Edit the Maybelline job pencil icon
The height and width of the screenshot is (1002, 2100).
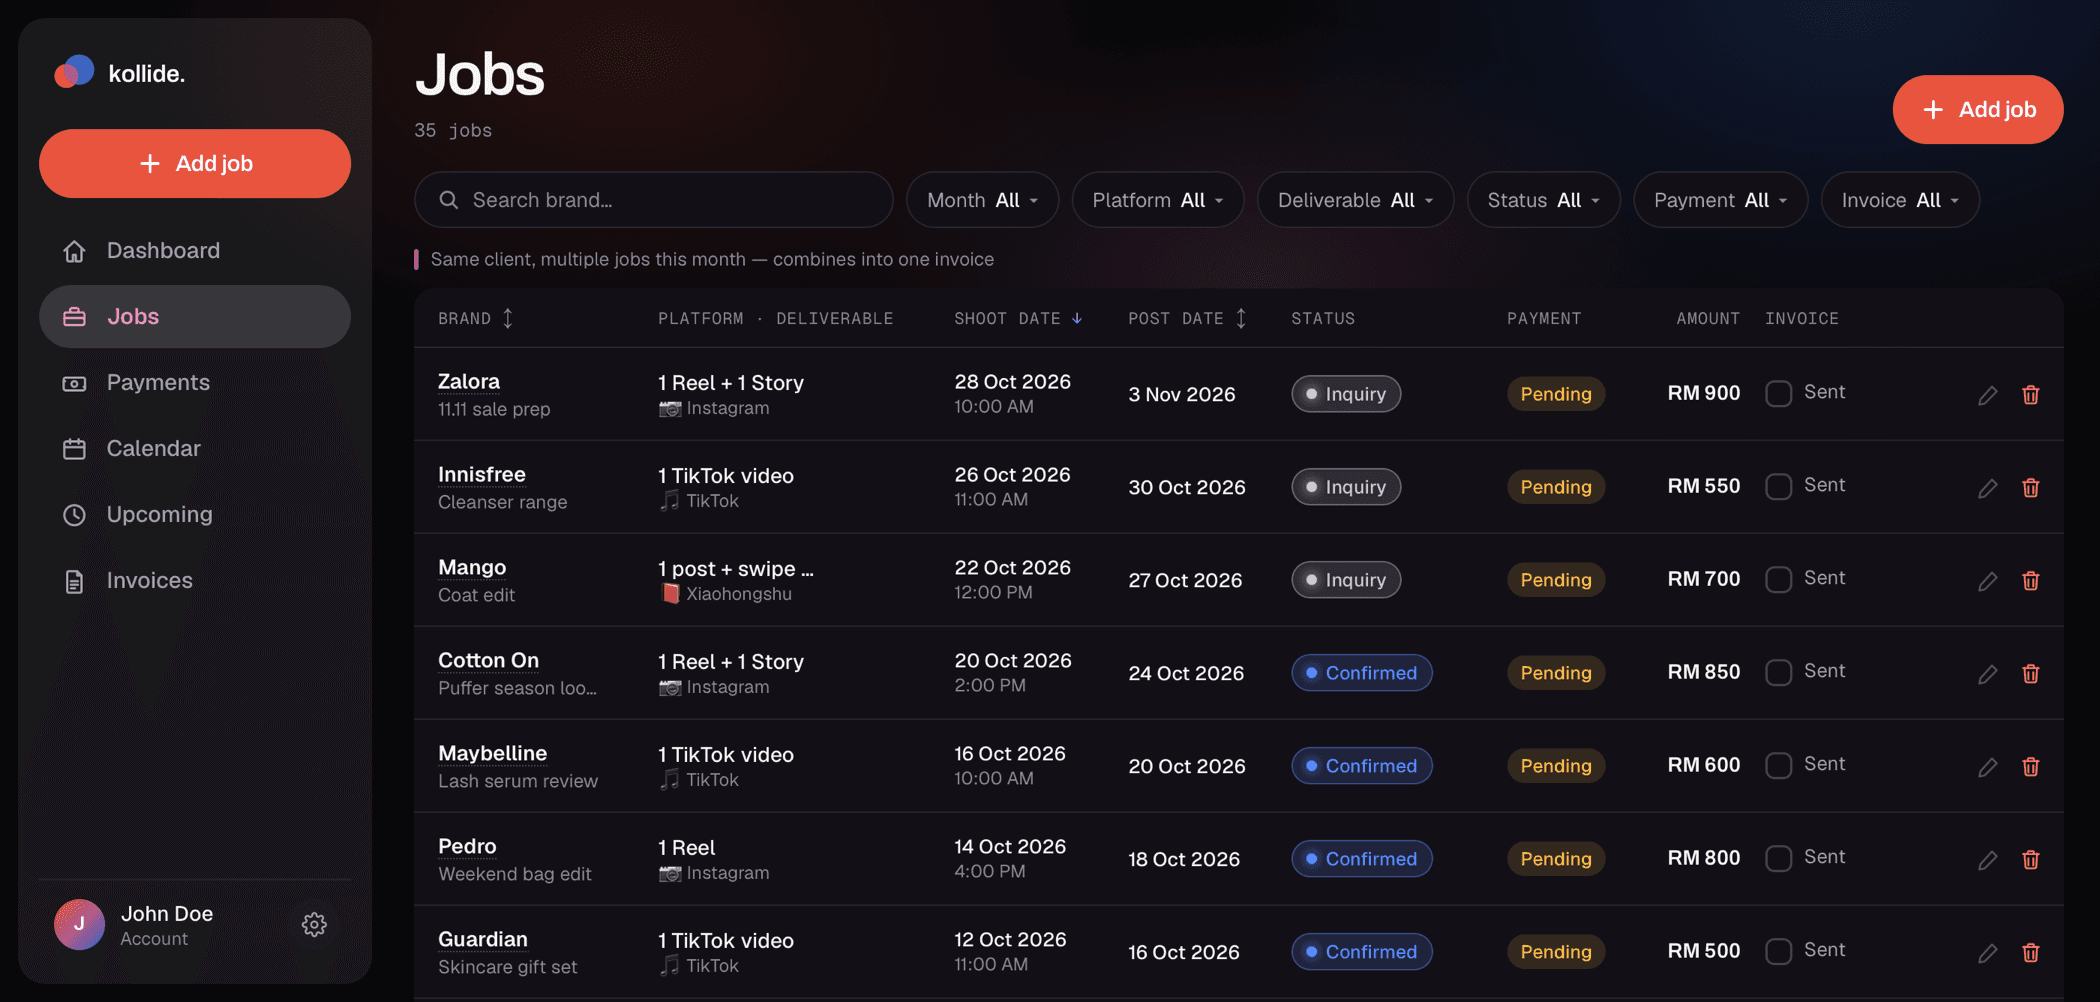click(1987, 767)
